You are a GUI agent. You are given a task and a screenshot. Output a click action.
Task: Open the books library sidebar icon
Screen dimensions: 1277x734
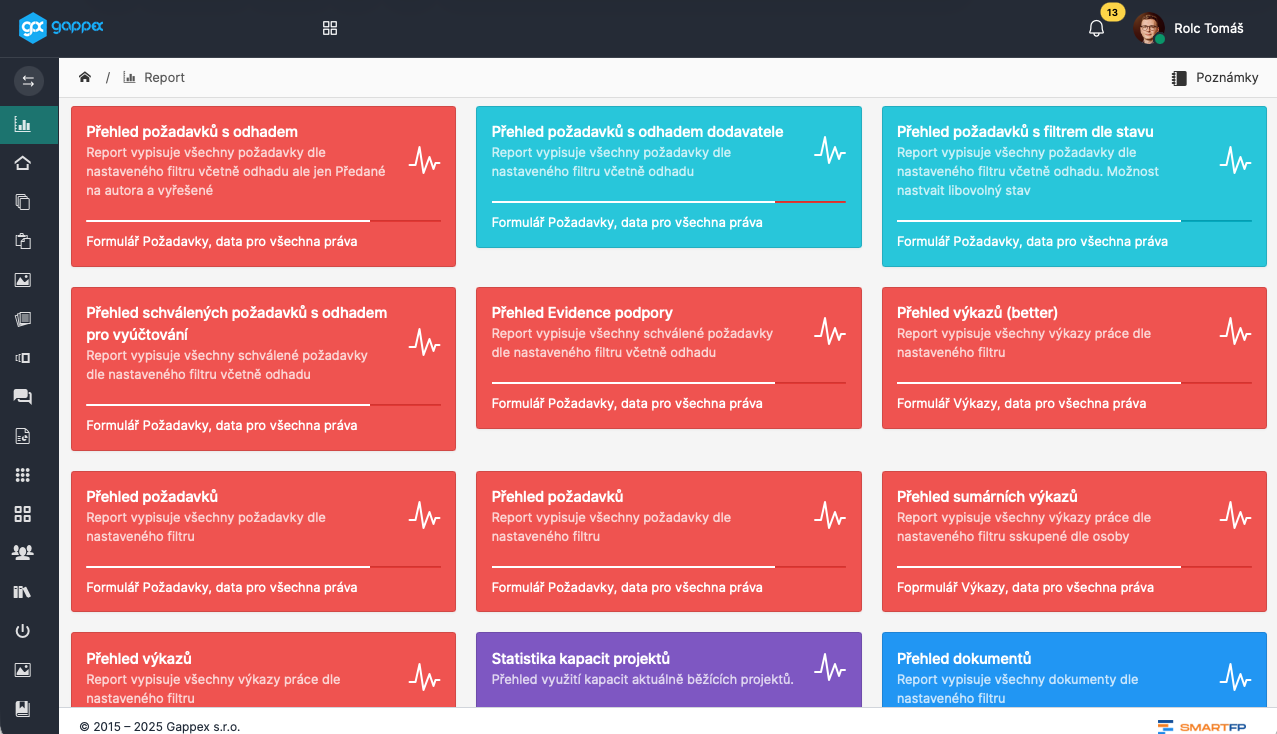(x=23, y=592)
